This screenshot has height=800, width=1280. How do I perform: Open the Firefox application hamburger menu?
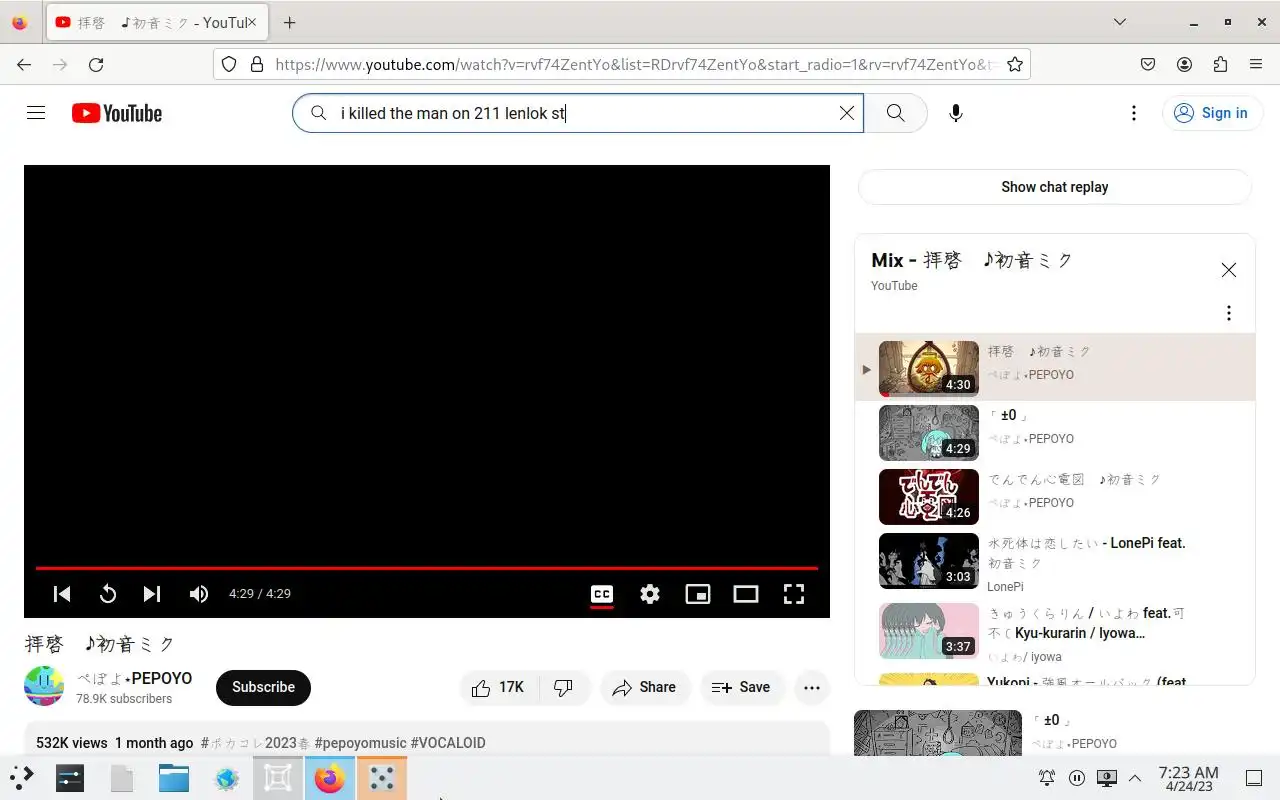tap(1256, 64)
